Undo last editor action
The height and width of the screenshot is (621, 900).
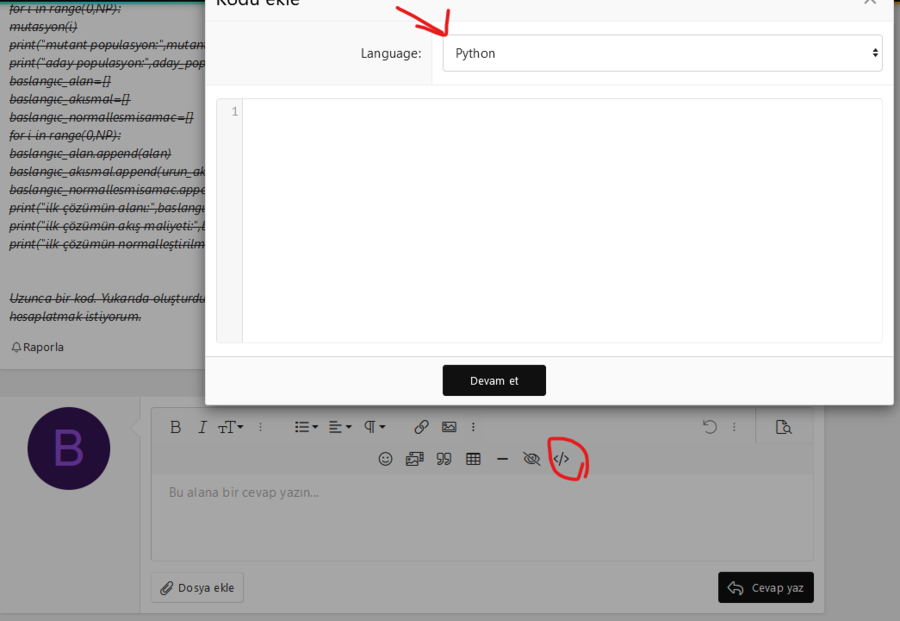[x=710, y=427]
